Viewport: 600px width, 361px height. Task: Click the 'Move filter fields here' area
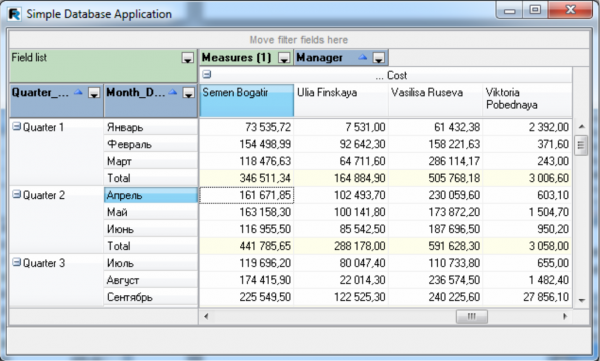click(x=298, y=40)
